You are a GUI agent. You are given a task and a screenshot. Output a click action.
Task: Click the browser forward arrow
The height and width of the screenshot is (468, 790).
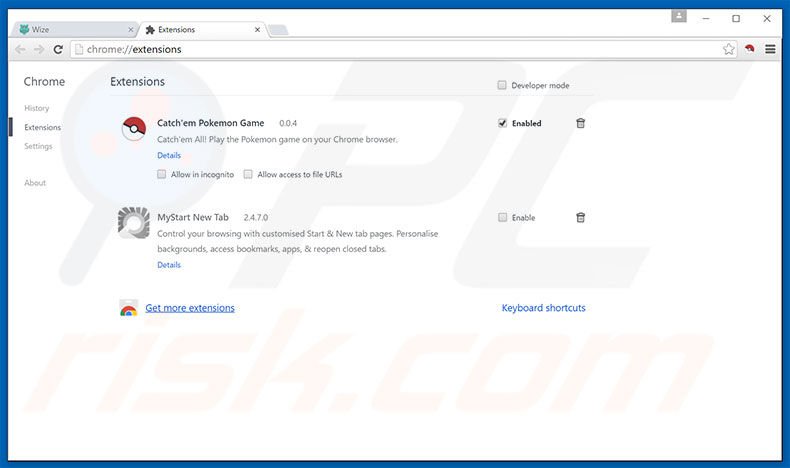pos(39,49)
